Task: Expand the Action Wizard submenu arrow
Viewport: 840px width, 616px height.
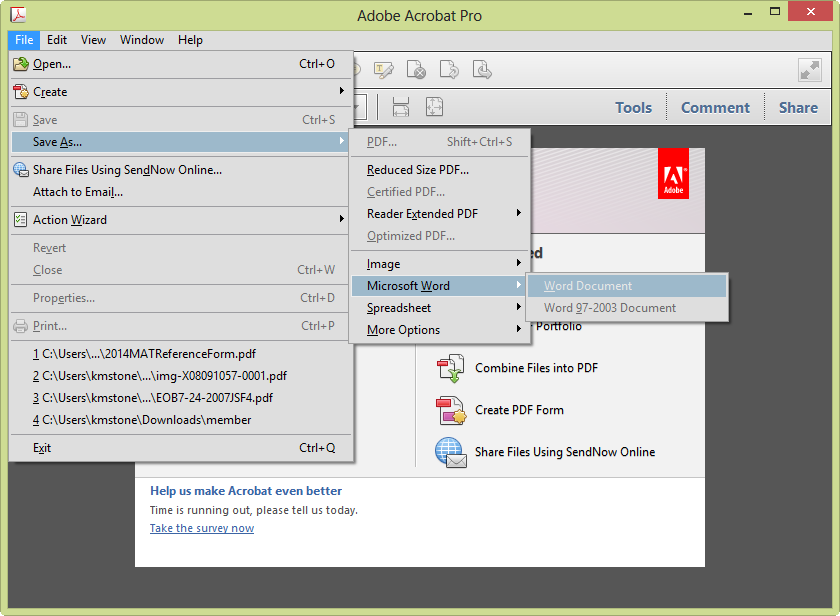Action: [341, 219]
